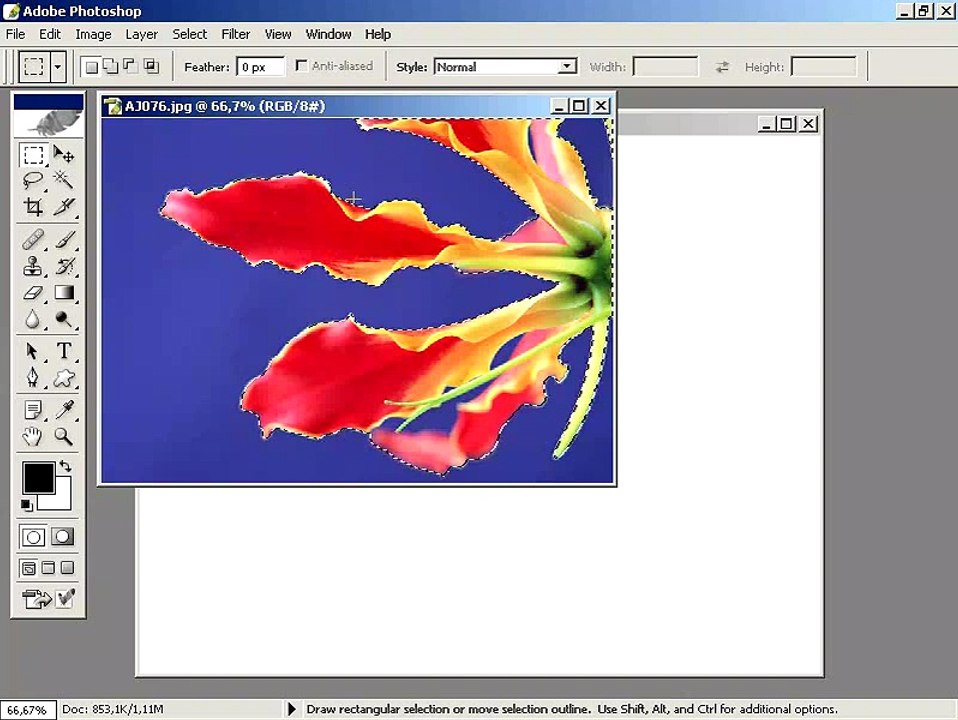Close the background untitled document window
This screenshot has height=720, width=958.
808,124
